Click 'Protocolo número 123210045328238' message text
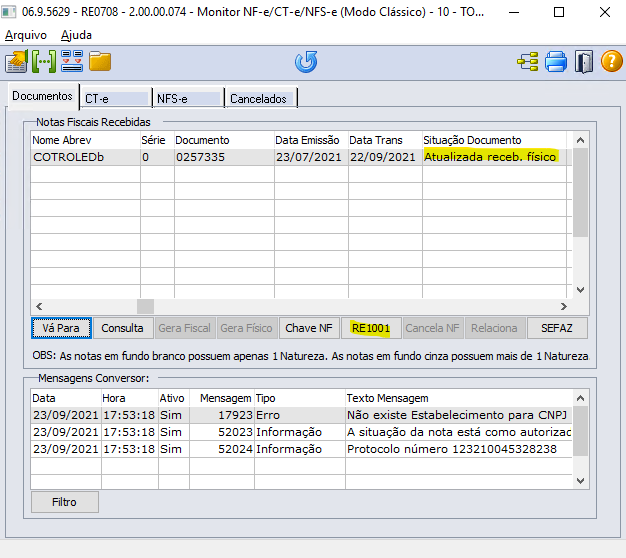Image resolution: width=626 pixels, height=558 pixels. tap(452, 449)
